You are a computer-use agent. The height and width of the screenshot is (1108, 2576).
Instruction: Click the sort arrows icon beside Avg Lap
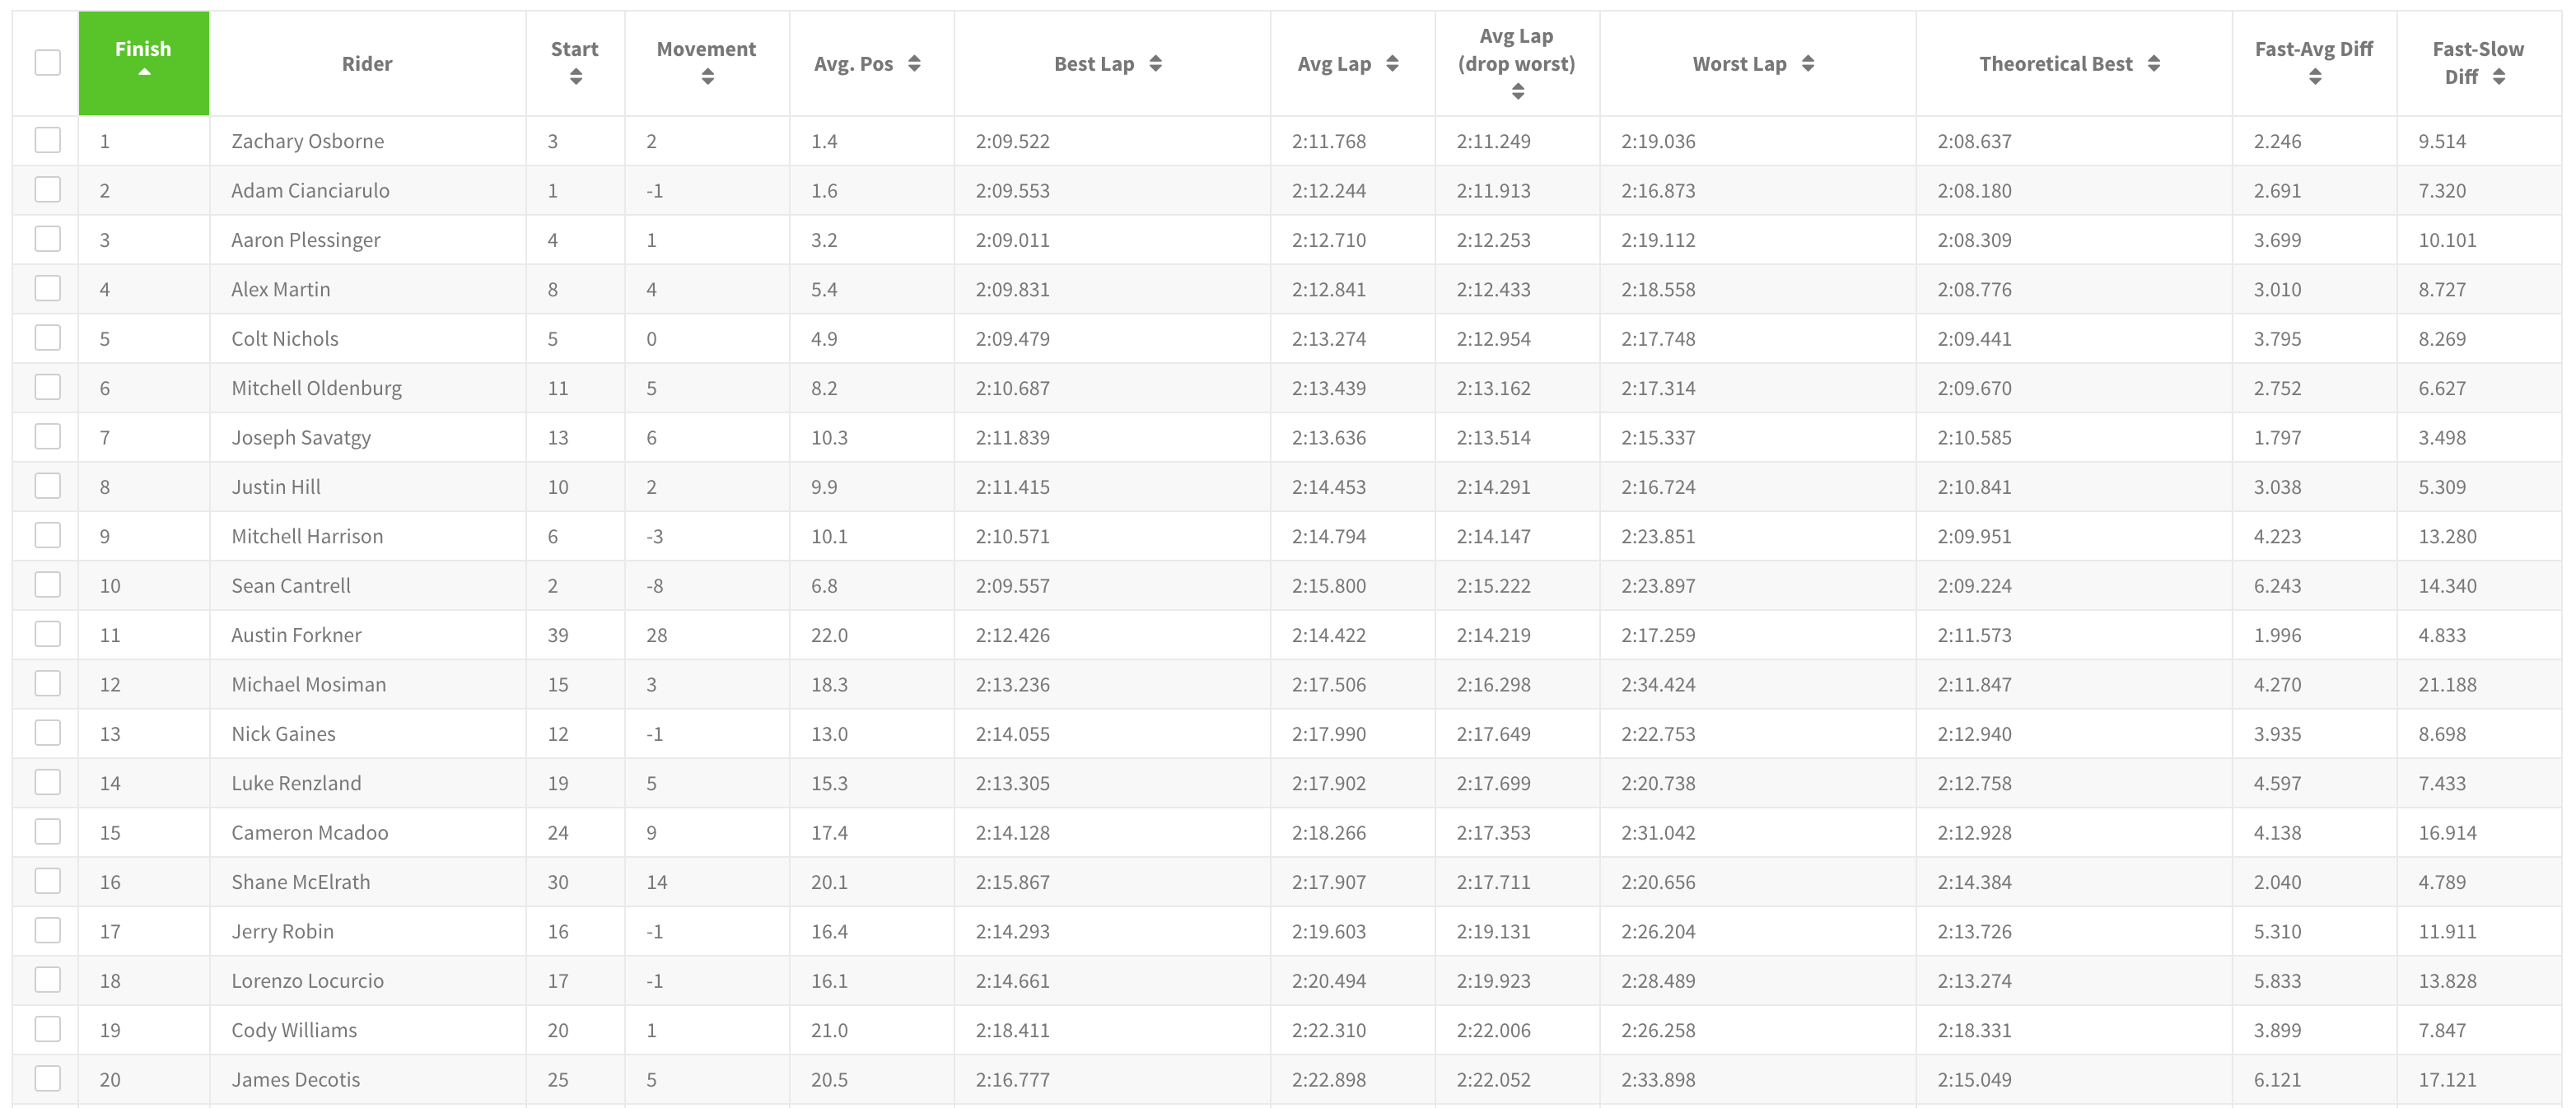[x=1392, y=64]
